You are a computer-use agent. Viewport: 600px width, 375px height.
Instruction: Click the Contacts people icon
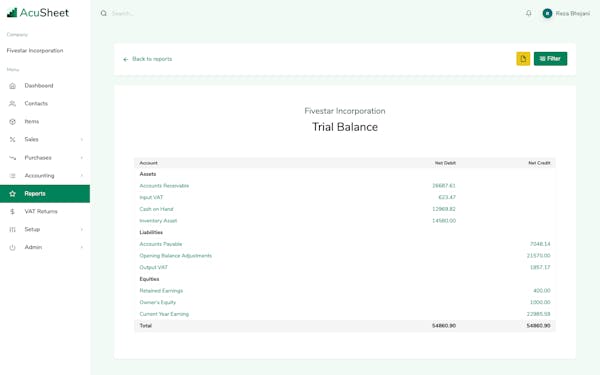(12, 104)
